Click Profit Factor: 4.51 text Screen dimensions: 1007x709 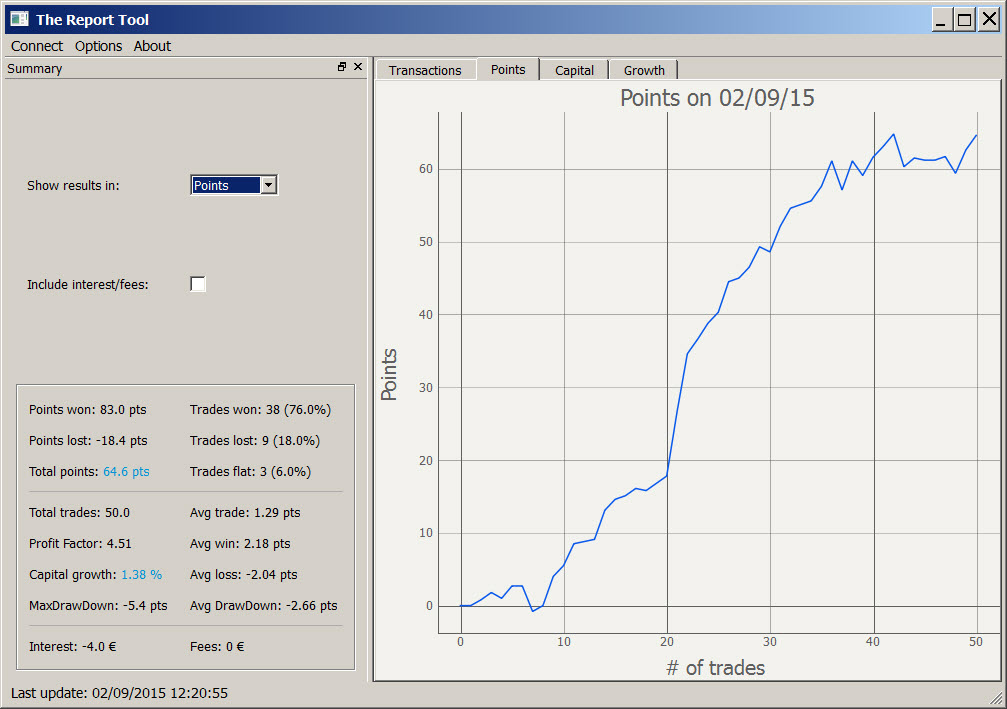80,543
